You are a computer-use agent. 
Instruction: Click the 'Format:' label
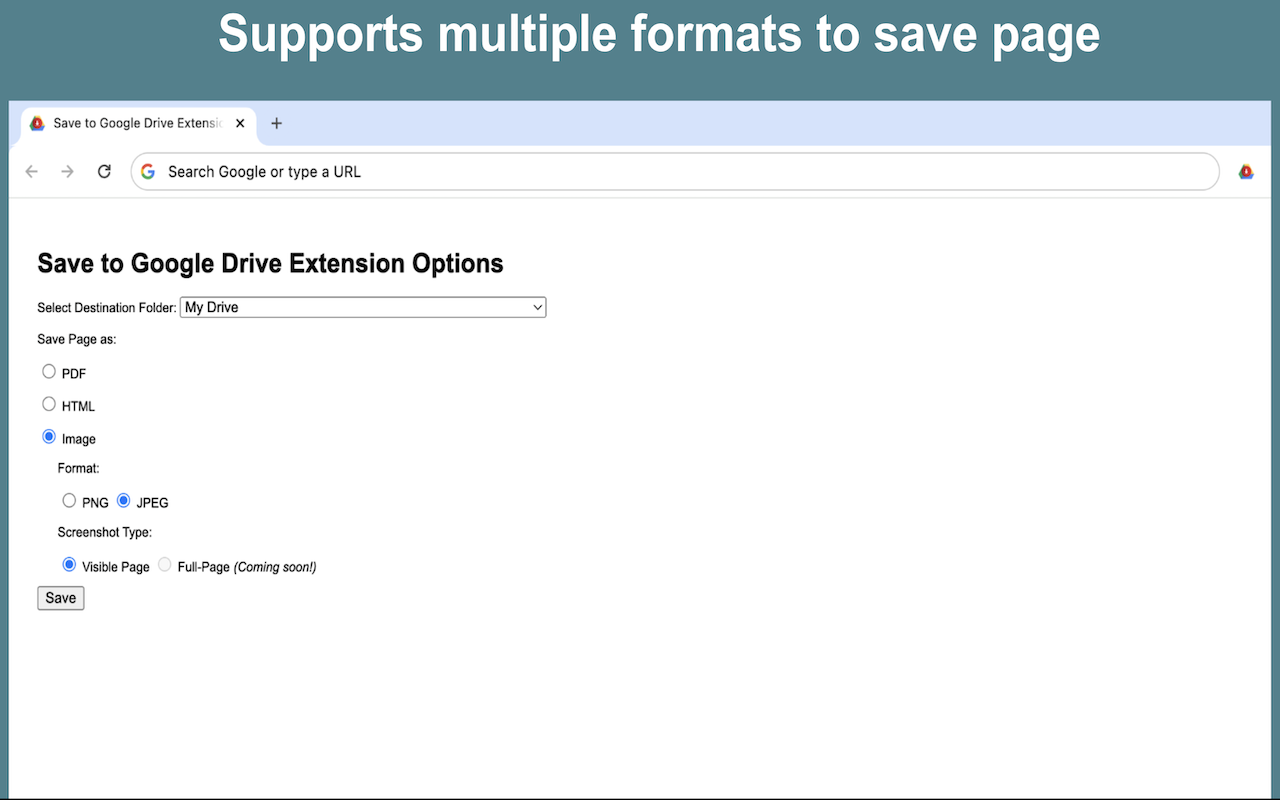click(x=79, y=468)
